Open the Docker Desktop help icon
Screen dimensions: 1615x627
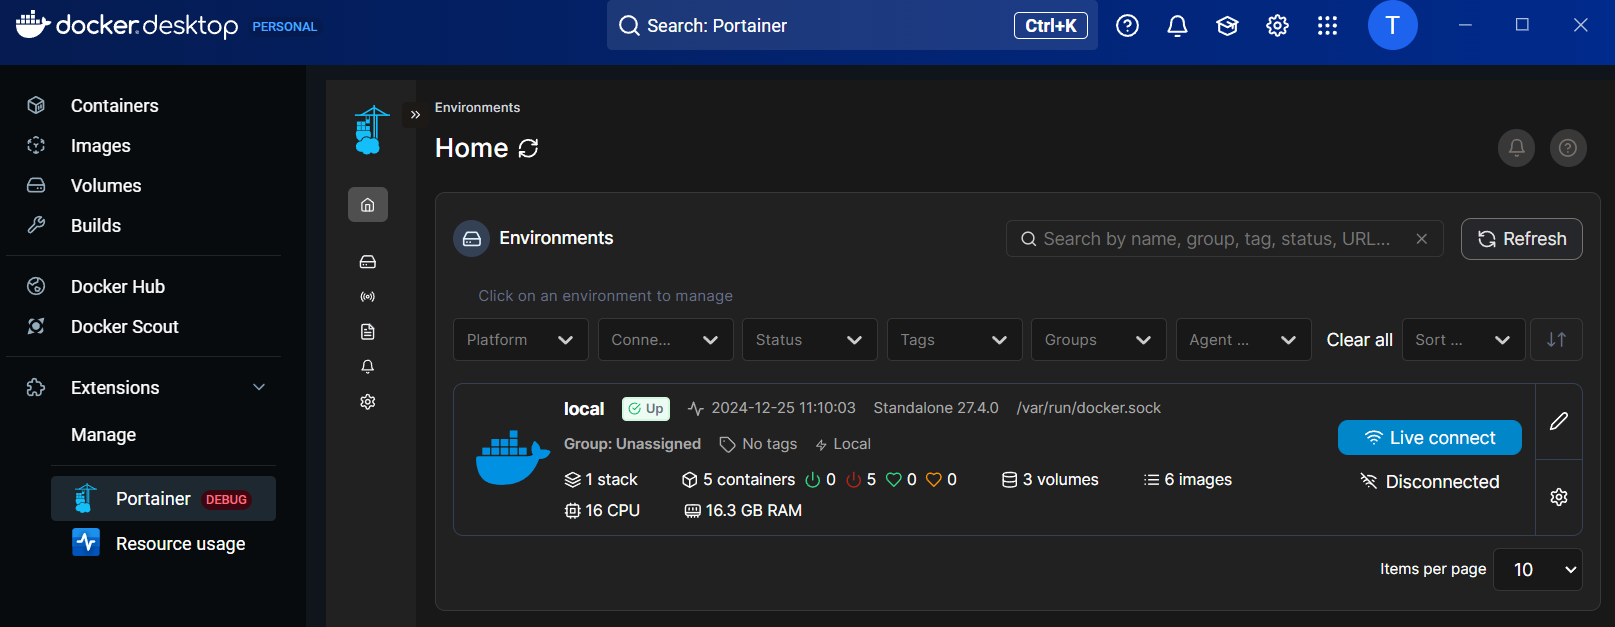click(1127, 26)
